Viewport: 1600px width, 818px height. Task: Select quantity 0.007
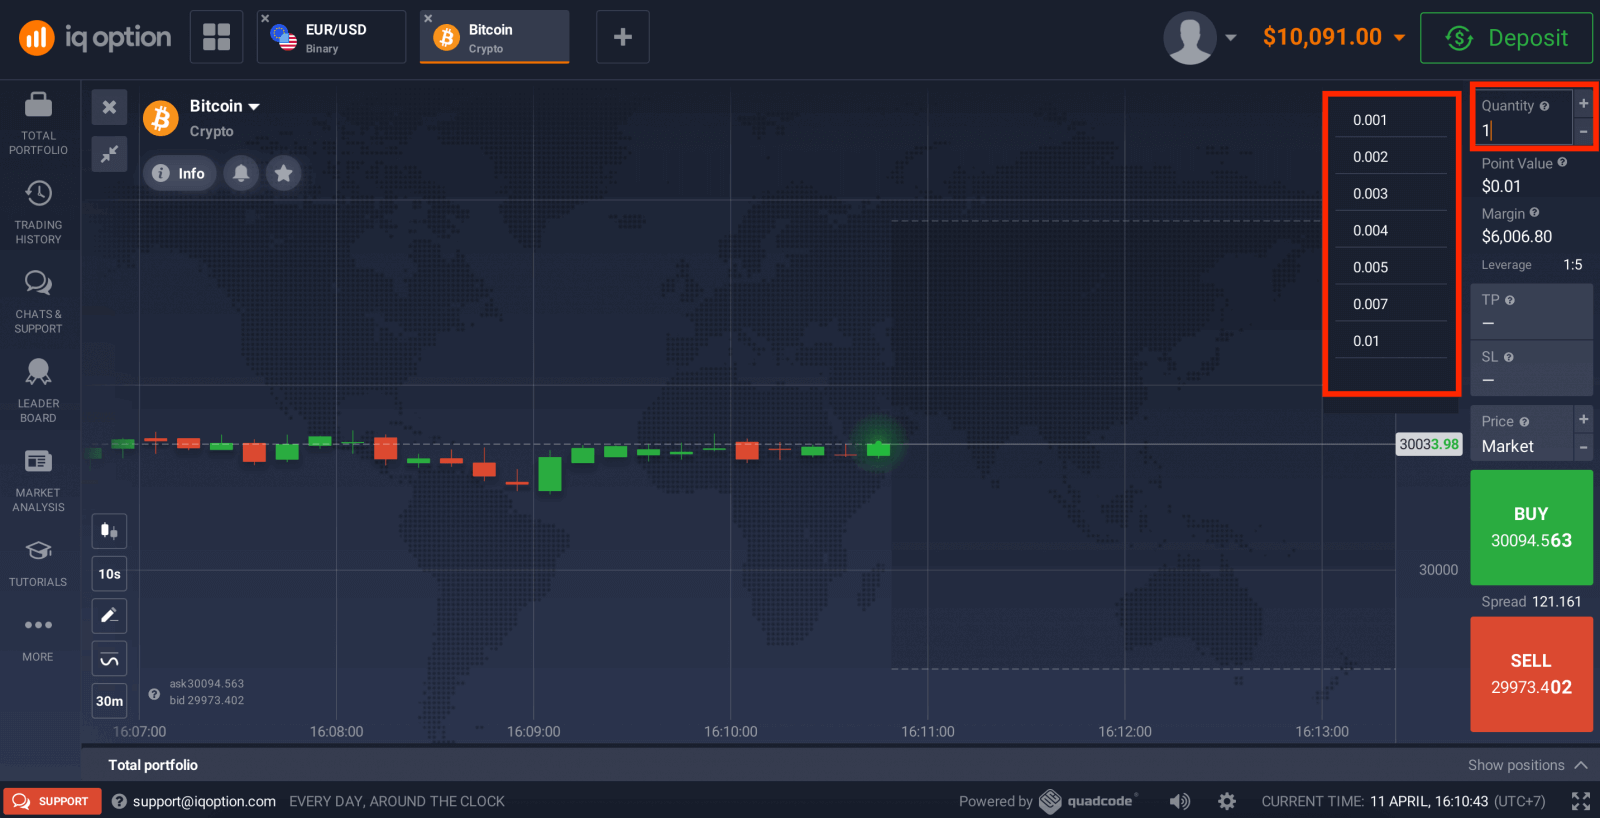point(1391,304)
